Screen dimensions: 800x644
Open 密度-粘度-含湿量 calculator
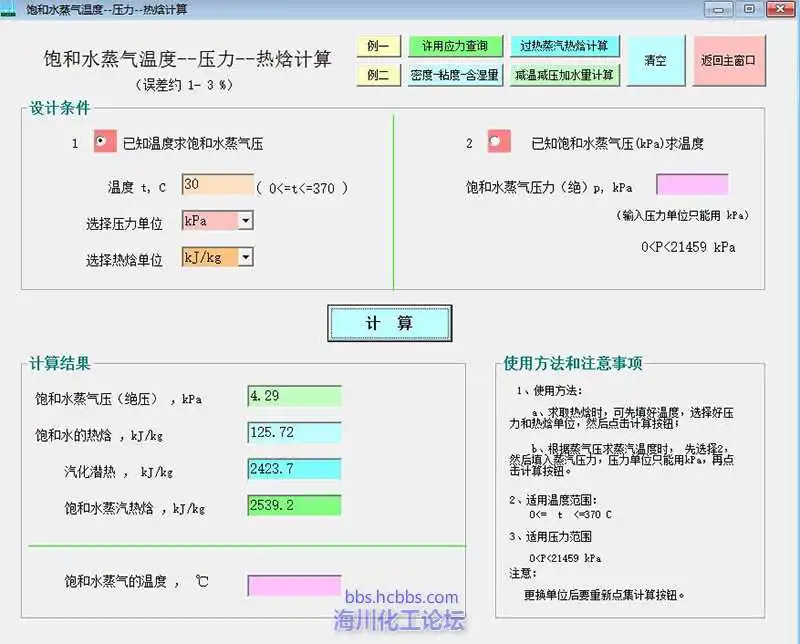tap(455, 75)
